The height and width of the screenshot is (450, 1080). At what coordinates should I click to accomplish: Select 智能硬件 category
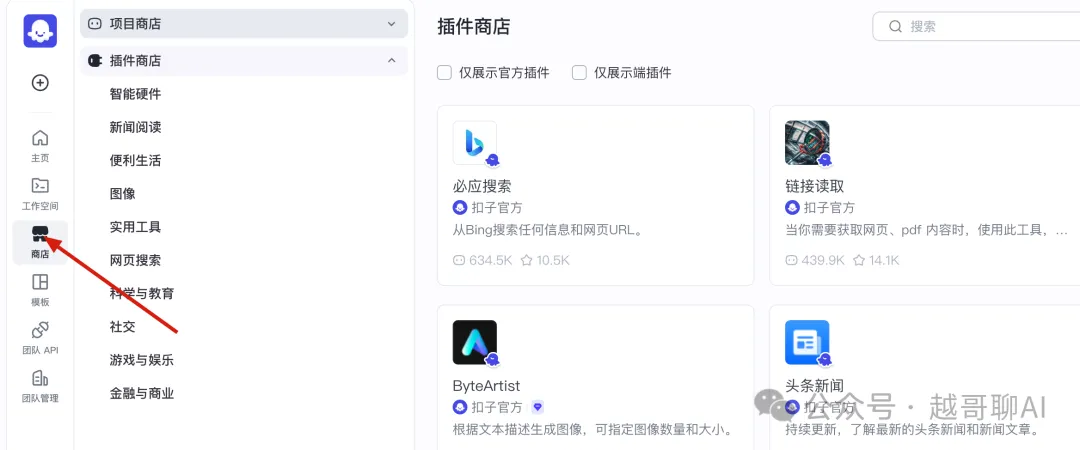click(135, 94)
